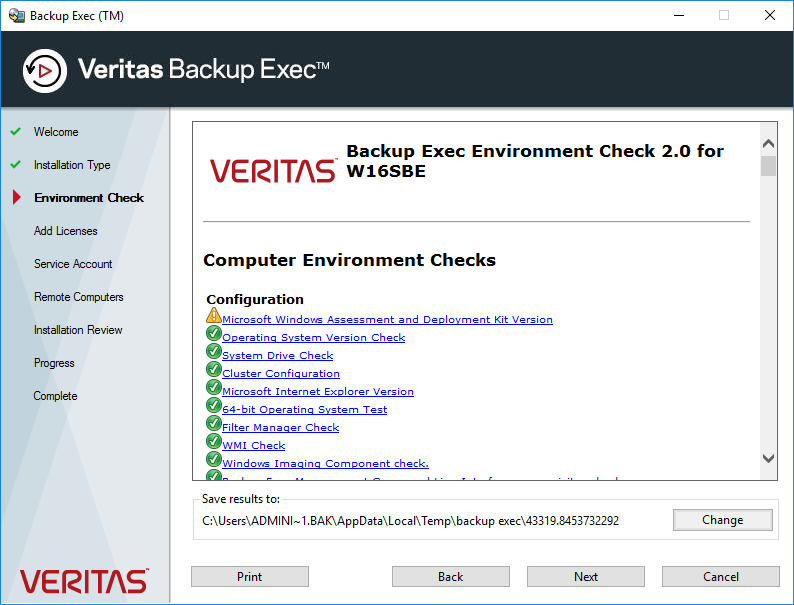
Task: Click Change to modify save location
Action: tap(723, 520)
